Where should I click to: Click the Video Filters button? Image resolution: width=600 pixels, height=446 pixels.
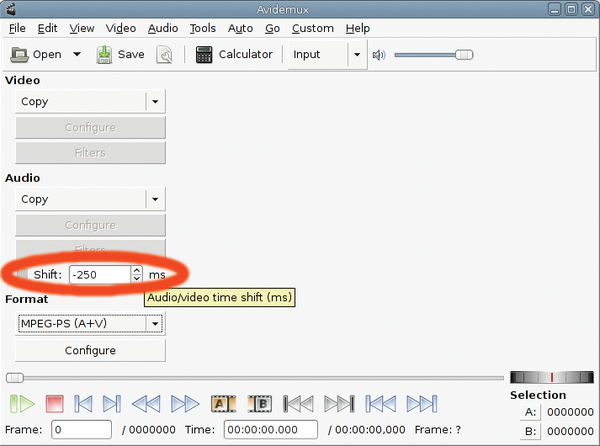90,153
